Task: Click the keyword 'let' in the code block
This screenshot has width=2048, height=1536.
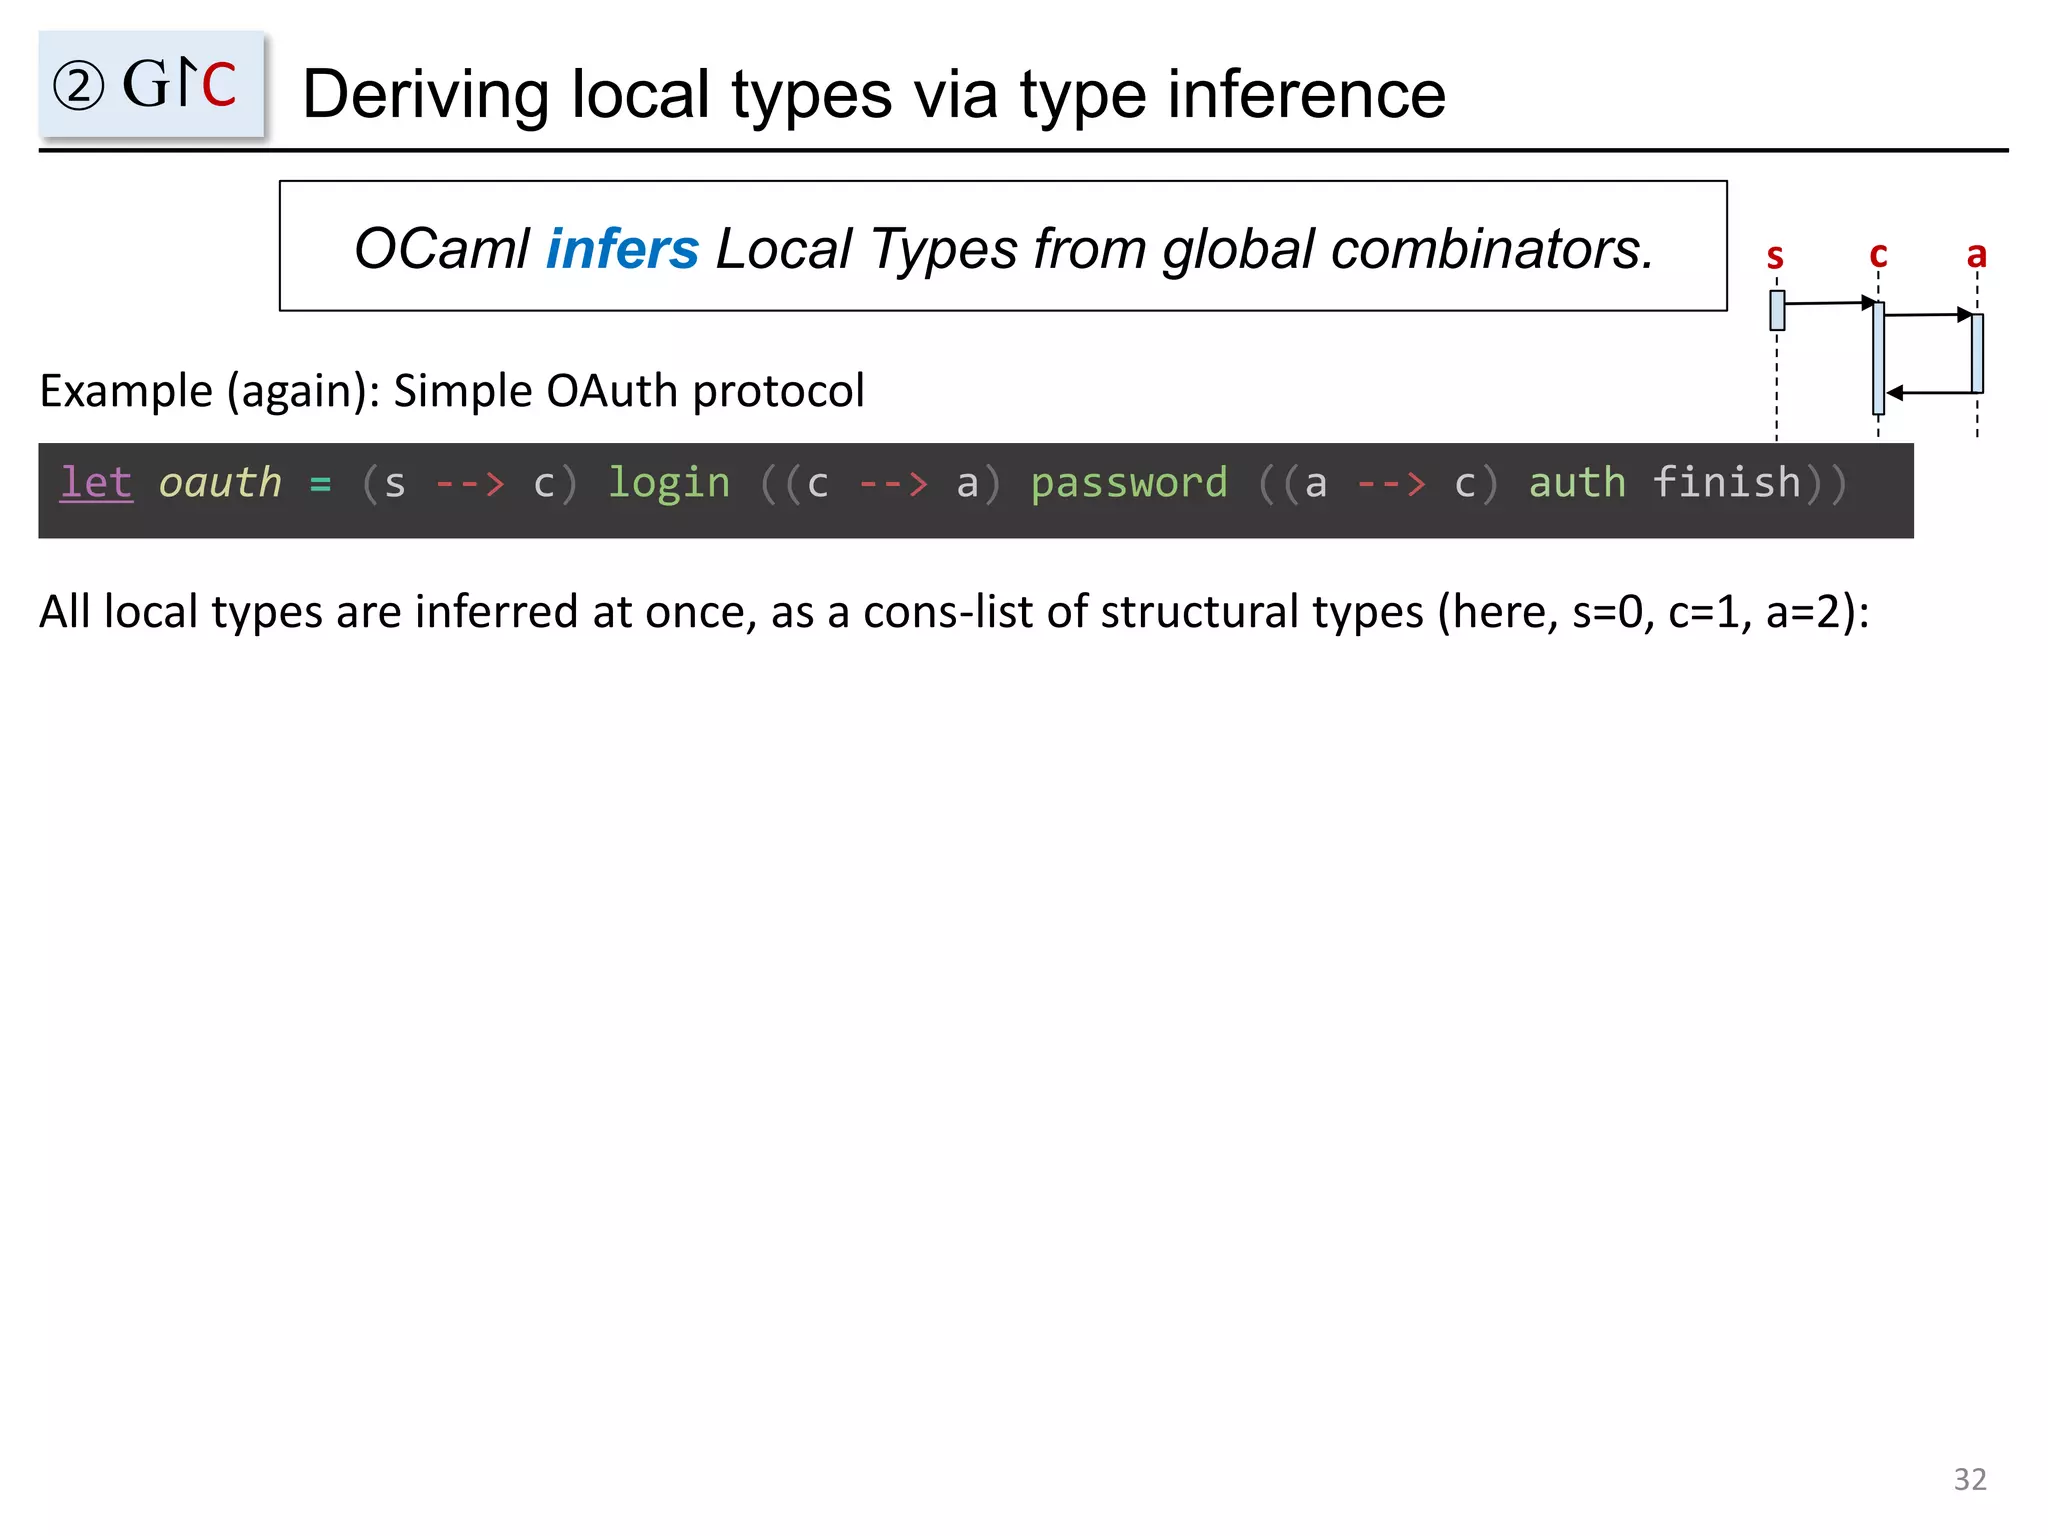Action: tap(96, 483)
